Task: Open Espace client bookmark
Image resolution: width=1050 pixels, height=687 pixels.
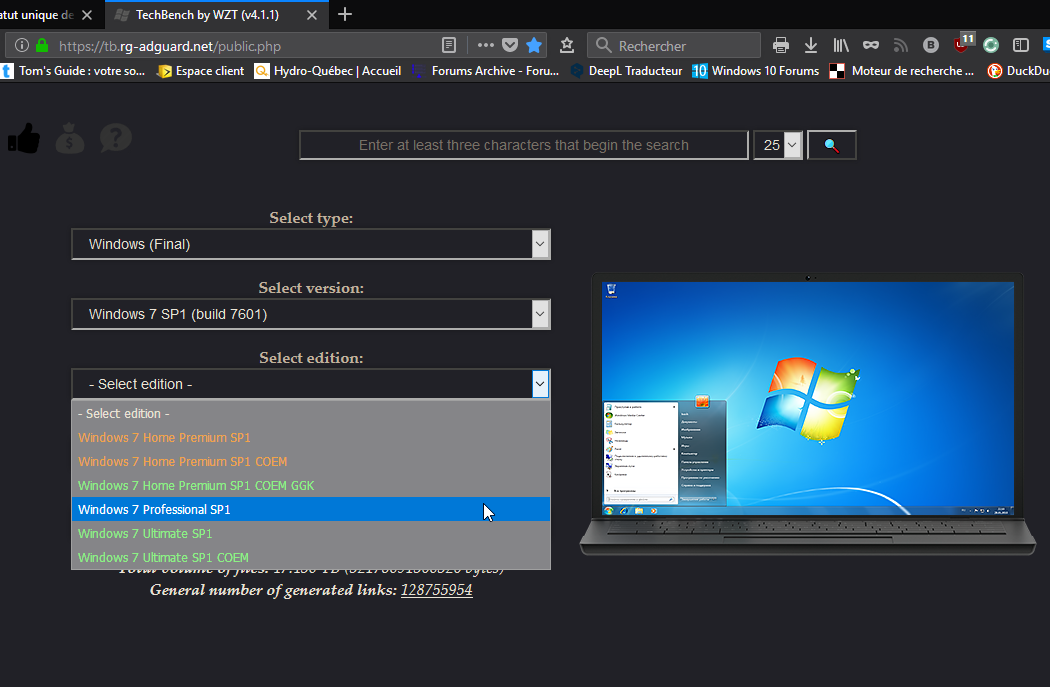Action: pyautogui.click(x=200, y=71)
